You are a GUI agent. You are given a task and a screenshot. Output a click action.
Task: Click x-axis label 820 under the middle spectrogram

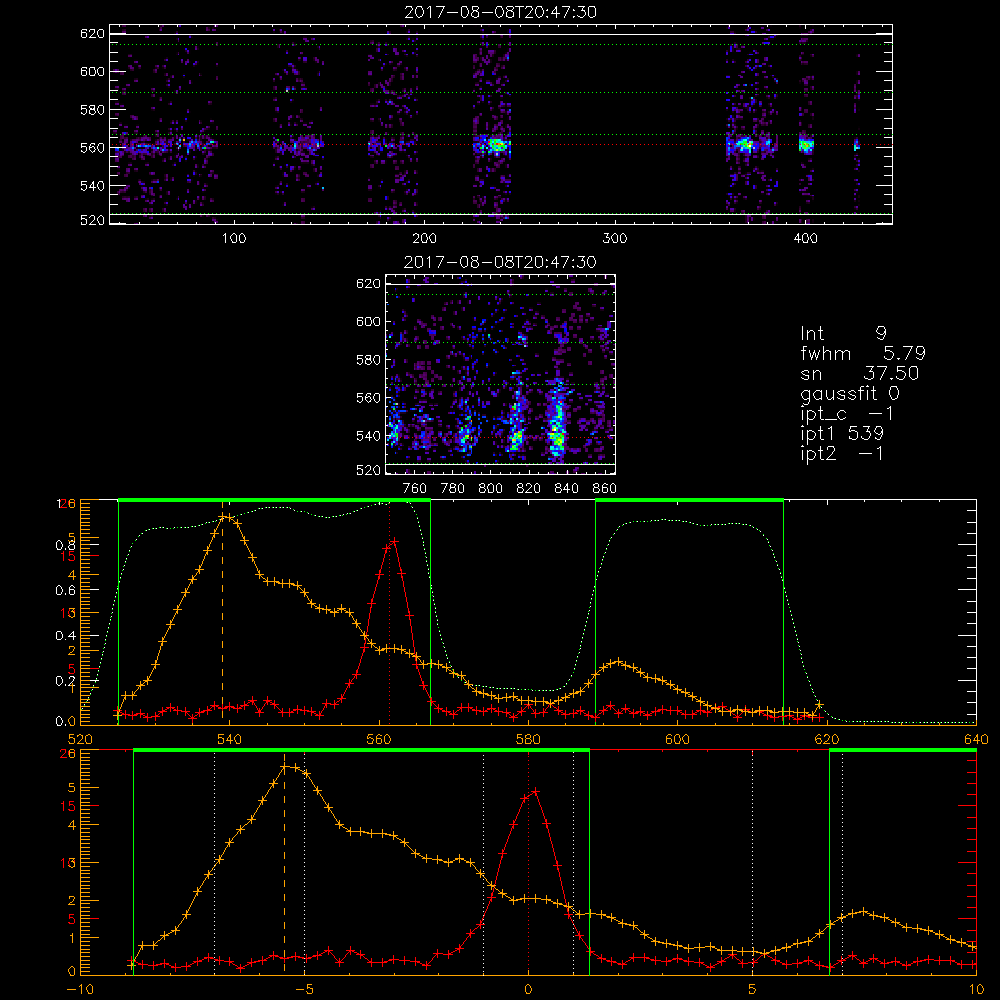(528, 489)
